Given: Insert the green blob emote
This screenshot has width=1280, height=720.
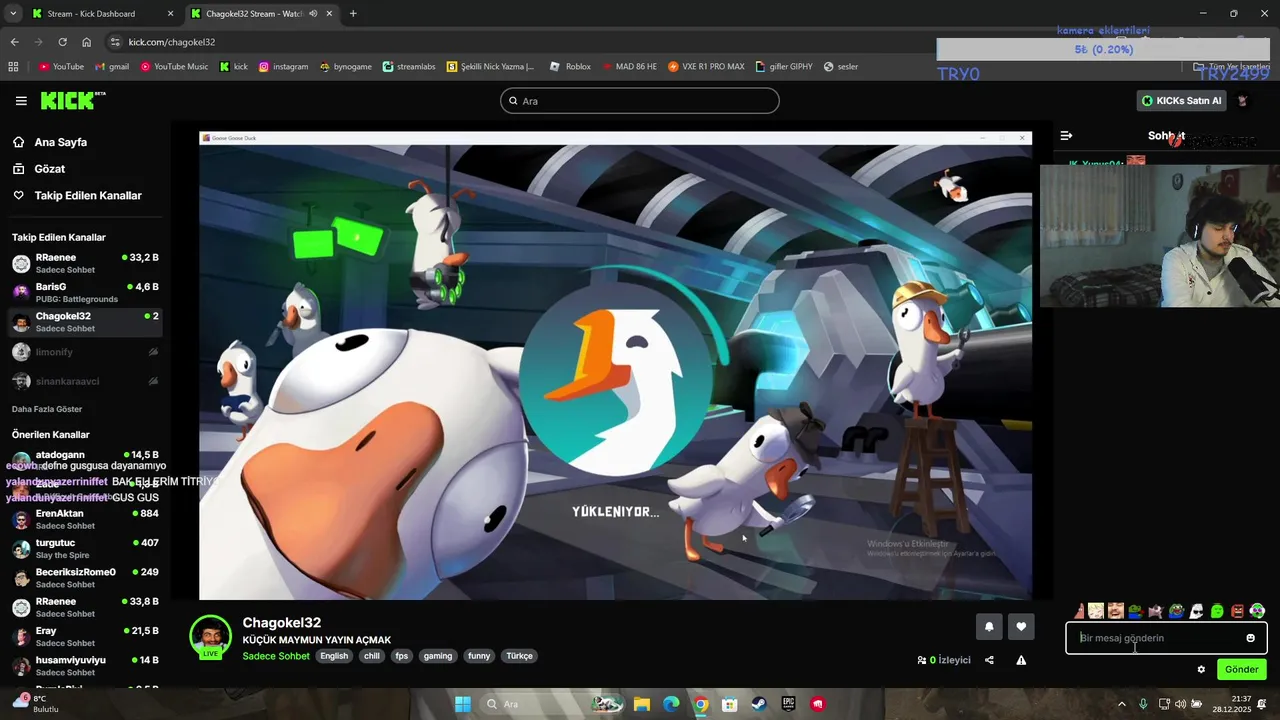Looking at the screenshot, I should tap(1217, 611).
